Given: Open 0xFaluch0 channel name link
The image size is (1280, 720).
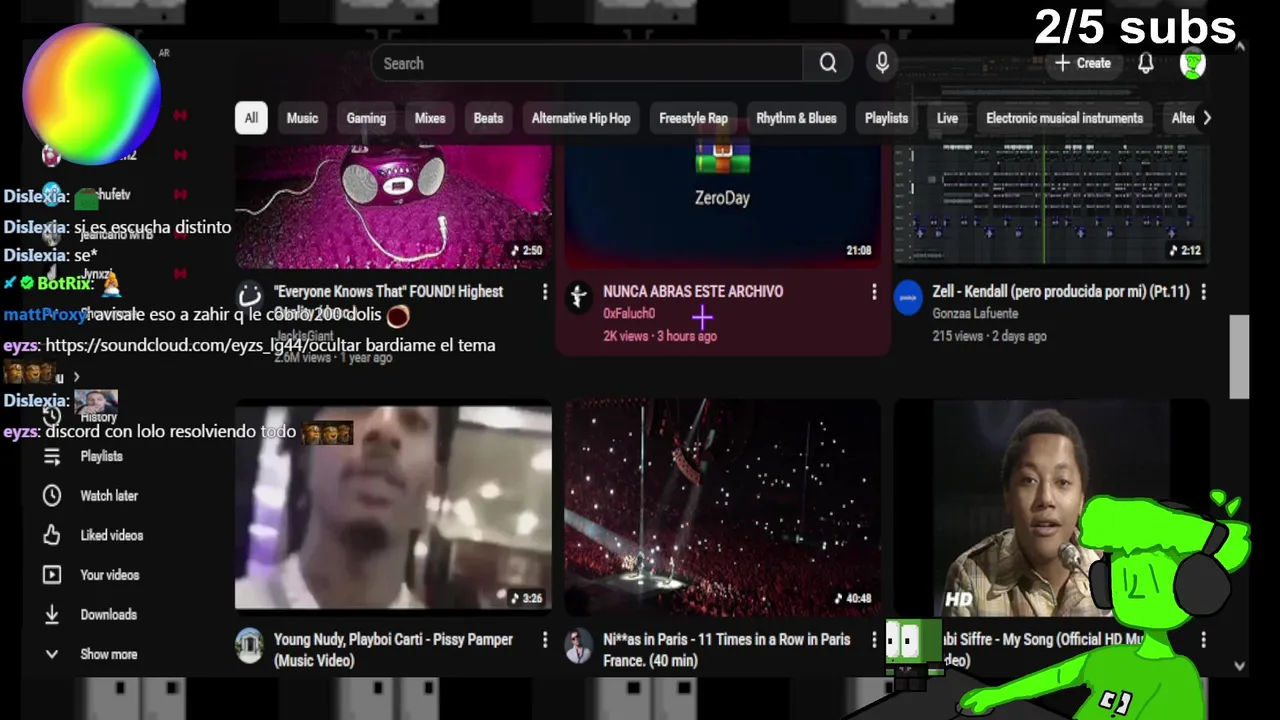Looking at the screenshot, I should tap(629, 314).
